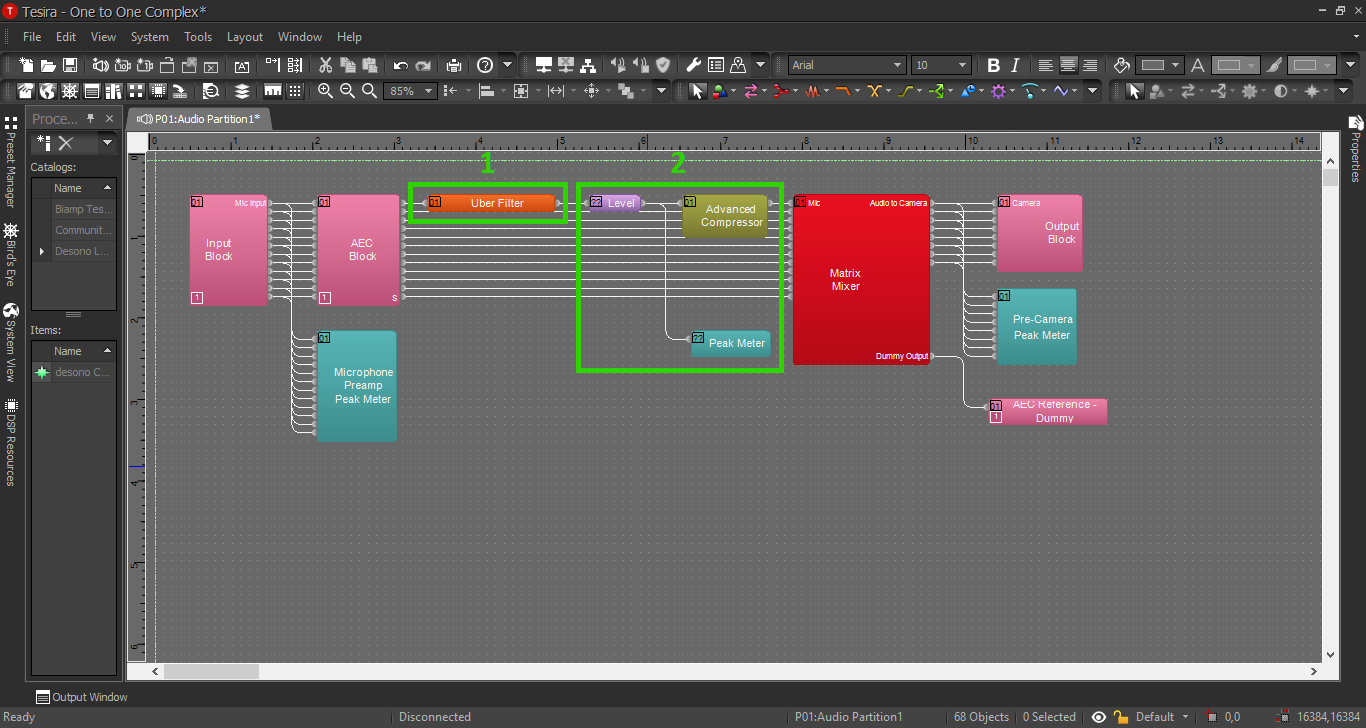The width and height of the screenshot is (1366, 728).
Task: Open the waveform equalizer blocks icon
Action: click(812, 91)
